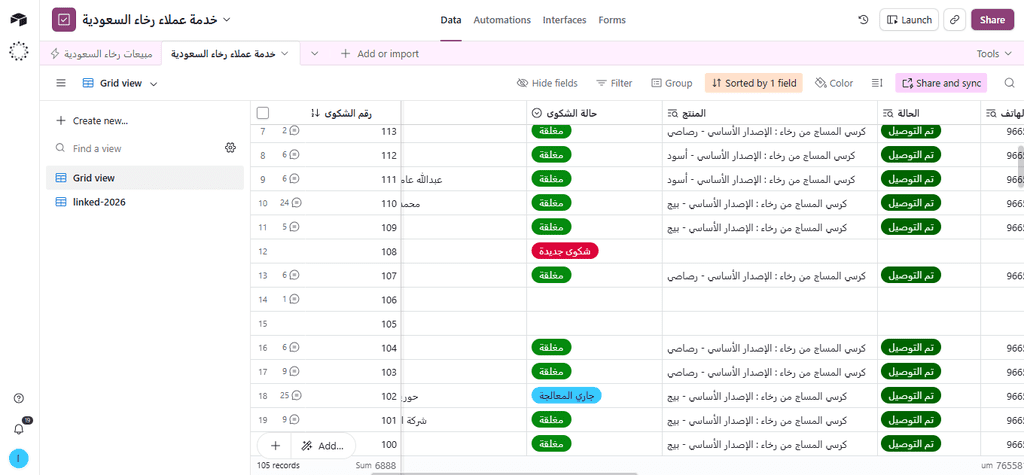Click the lookup icon of الحالة column

(x=888, y=113)
